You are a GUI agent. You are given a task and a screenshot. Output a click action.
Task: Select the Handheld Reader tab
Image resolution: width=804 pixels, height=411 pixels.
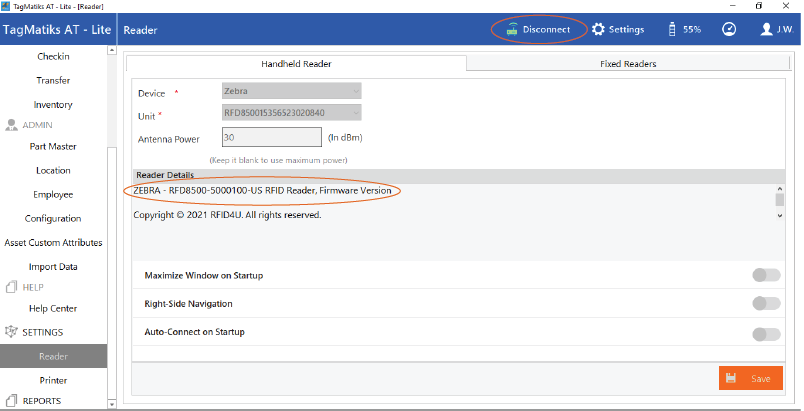coord(296,64)
